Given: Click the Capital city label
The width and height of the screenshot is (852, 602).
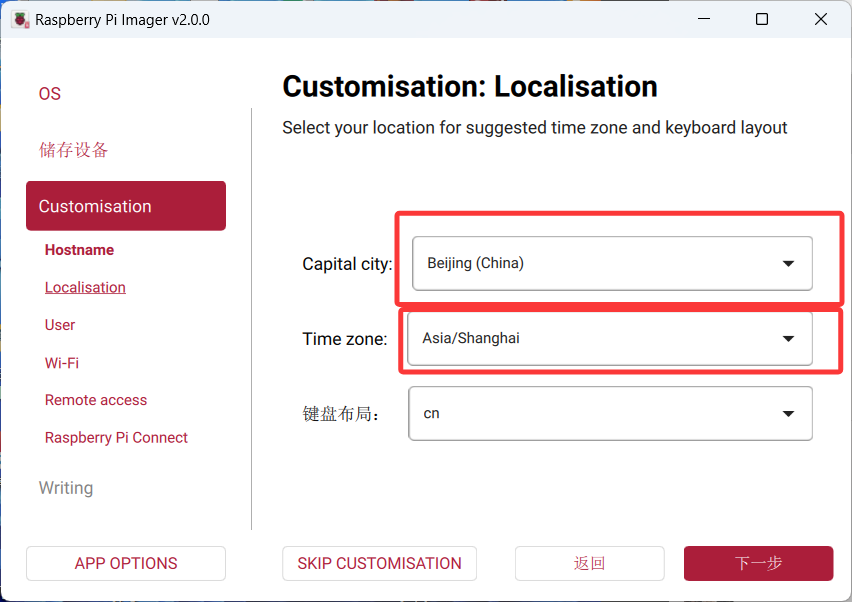Looking at the screenshot, I should (347, 264).
